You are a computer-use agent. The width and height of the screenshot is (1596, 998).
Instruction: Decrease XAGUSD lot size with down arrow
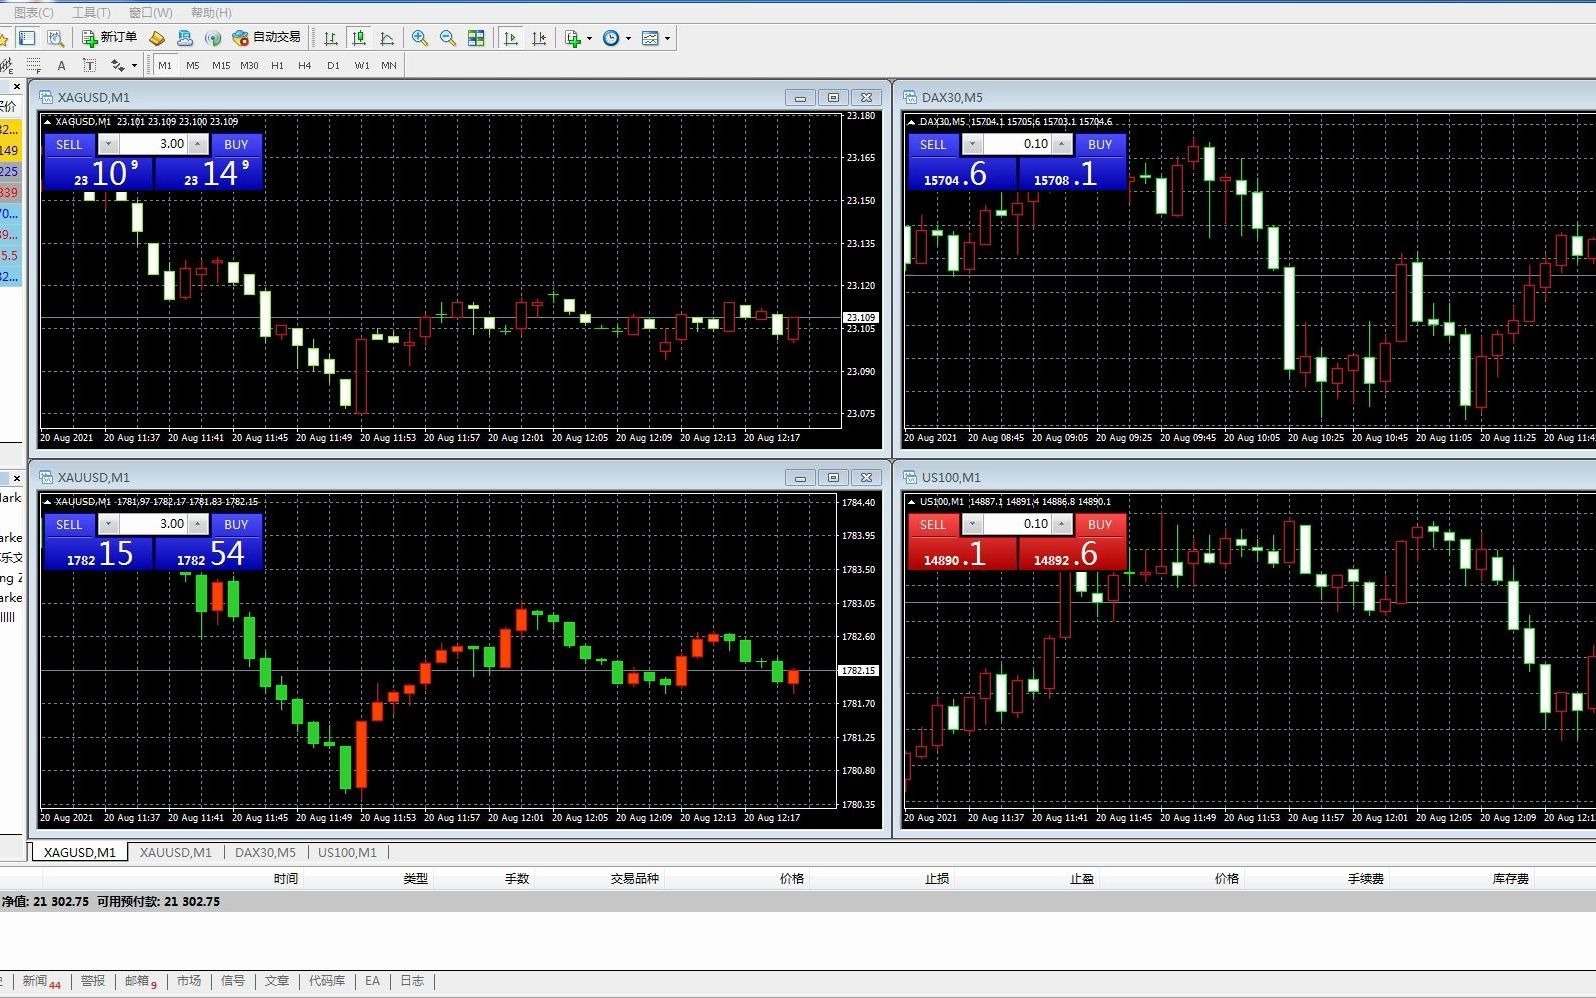coord(108,144)
